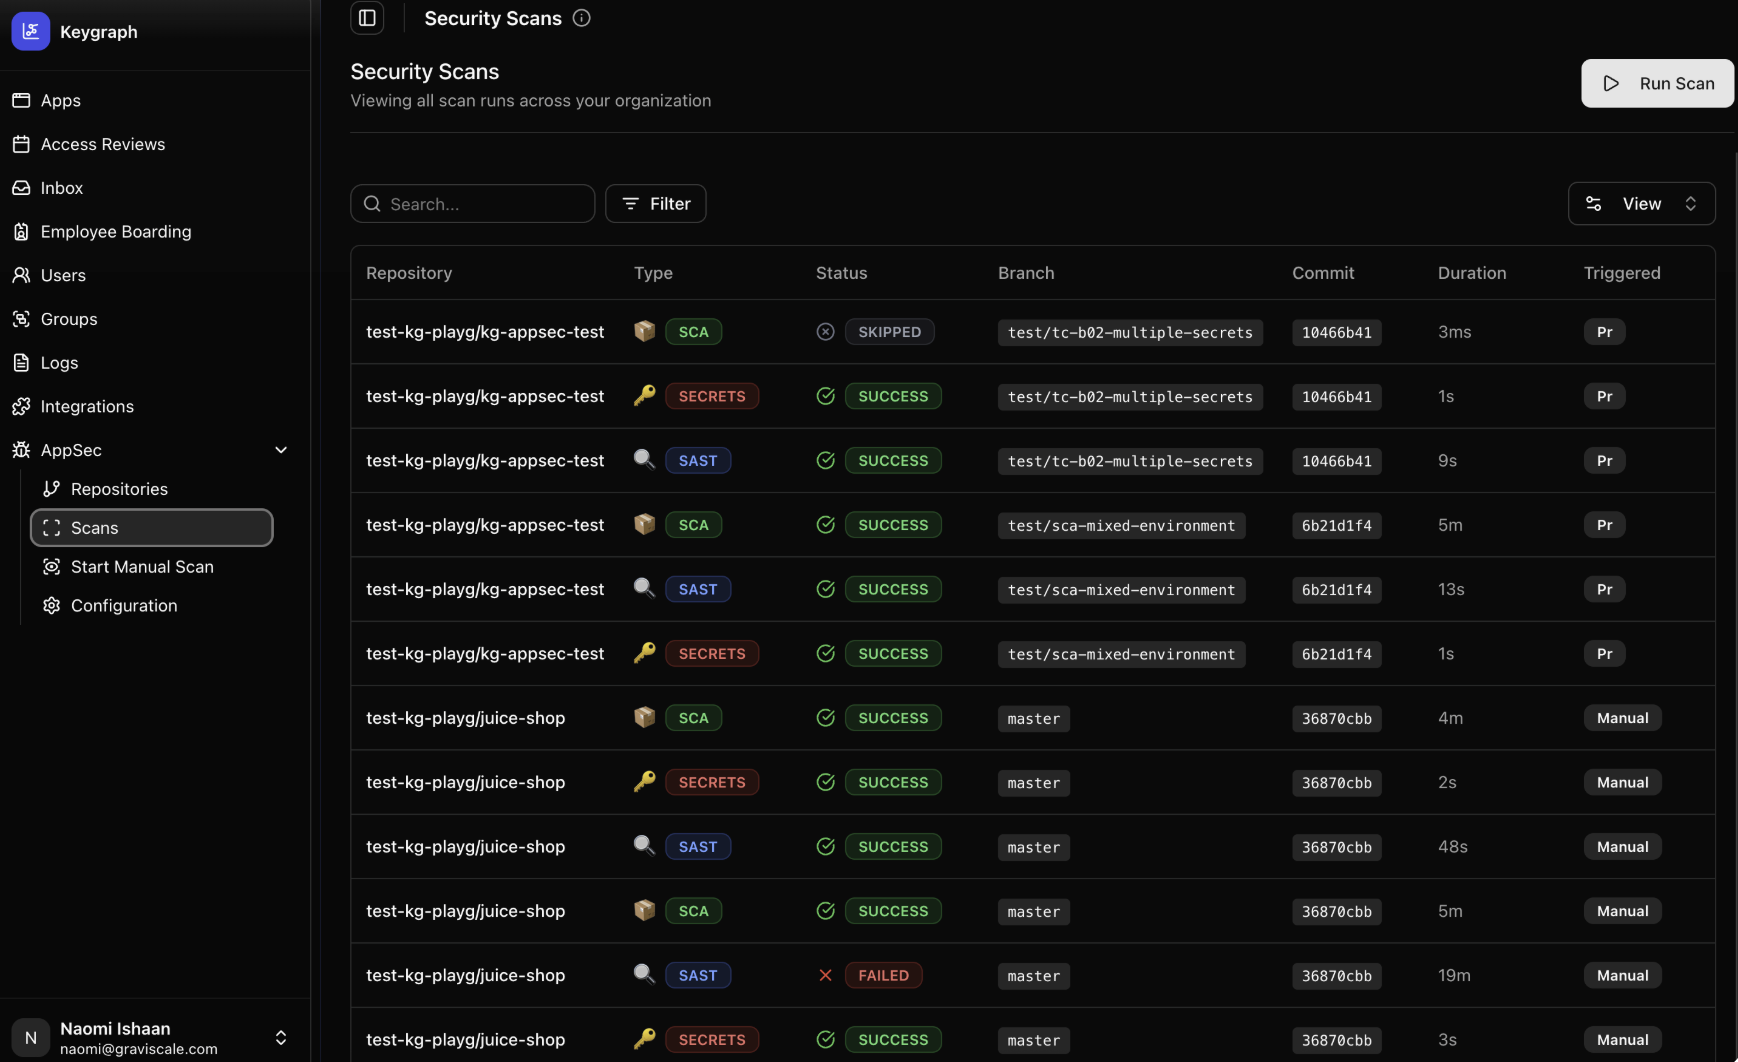Screen dimensions: 1738x1062
Task: Click package icon for SCA 3ms row
Action: (x=645, y=331)
